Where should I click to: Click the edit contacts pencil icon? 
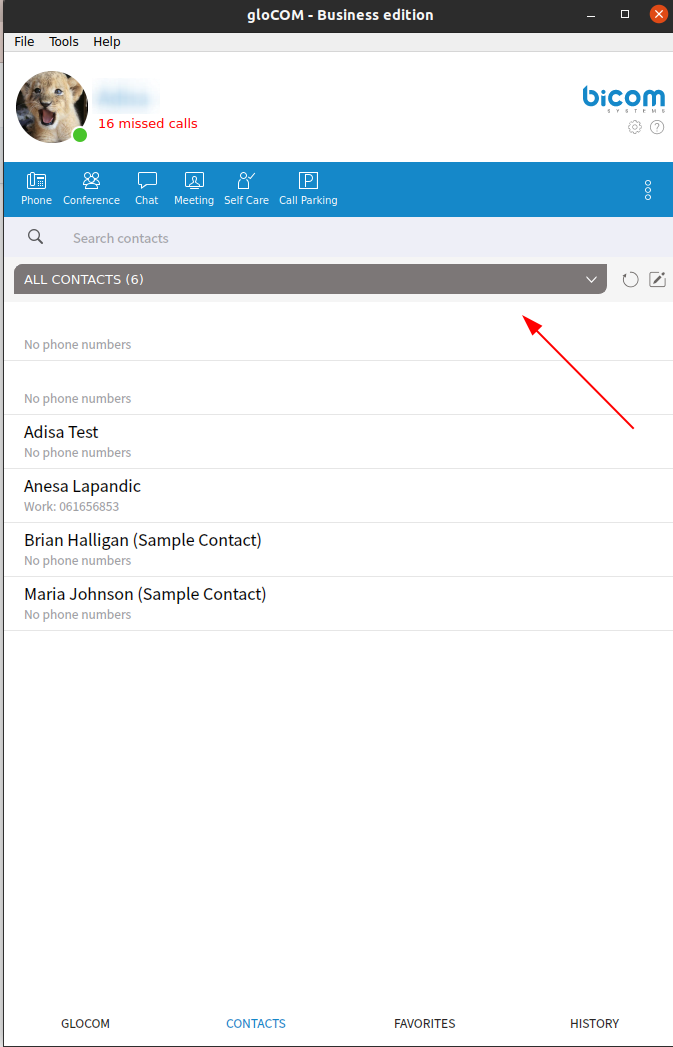point(658,279)
